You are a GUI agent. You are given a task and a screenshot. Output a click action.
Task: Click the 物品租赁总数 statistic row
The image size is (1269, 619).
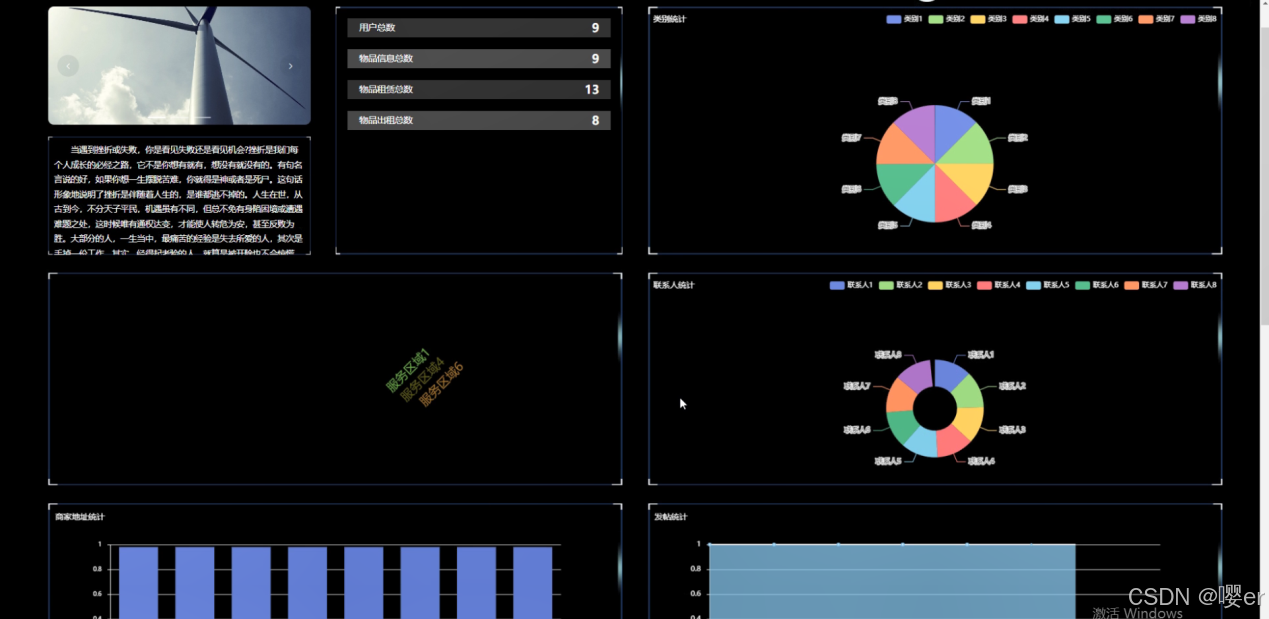pyautogui.click(x=479, y=90)
